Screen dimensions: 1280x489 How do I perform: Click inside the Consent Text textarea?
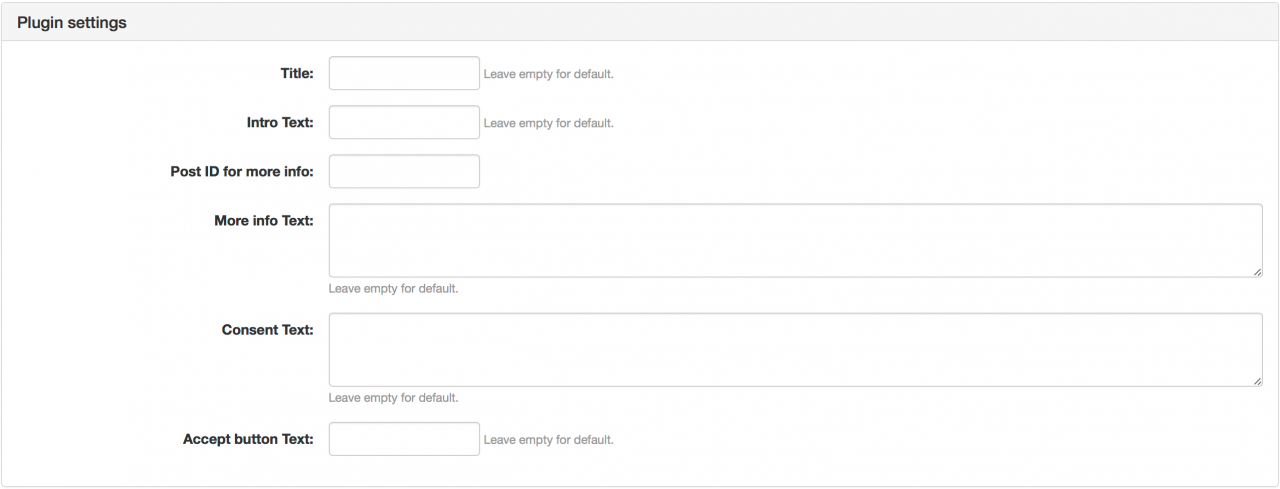point(795,349)
